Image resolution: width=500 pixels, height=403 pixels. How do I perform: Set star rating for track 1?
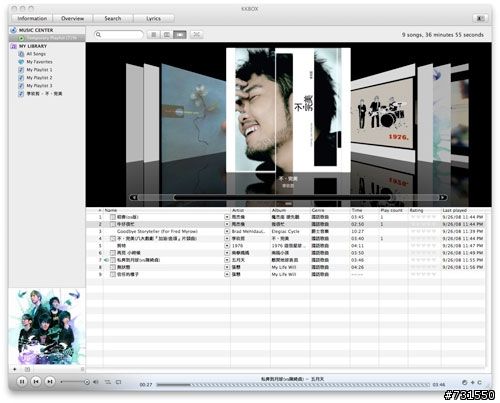click(424, 217)
